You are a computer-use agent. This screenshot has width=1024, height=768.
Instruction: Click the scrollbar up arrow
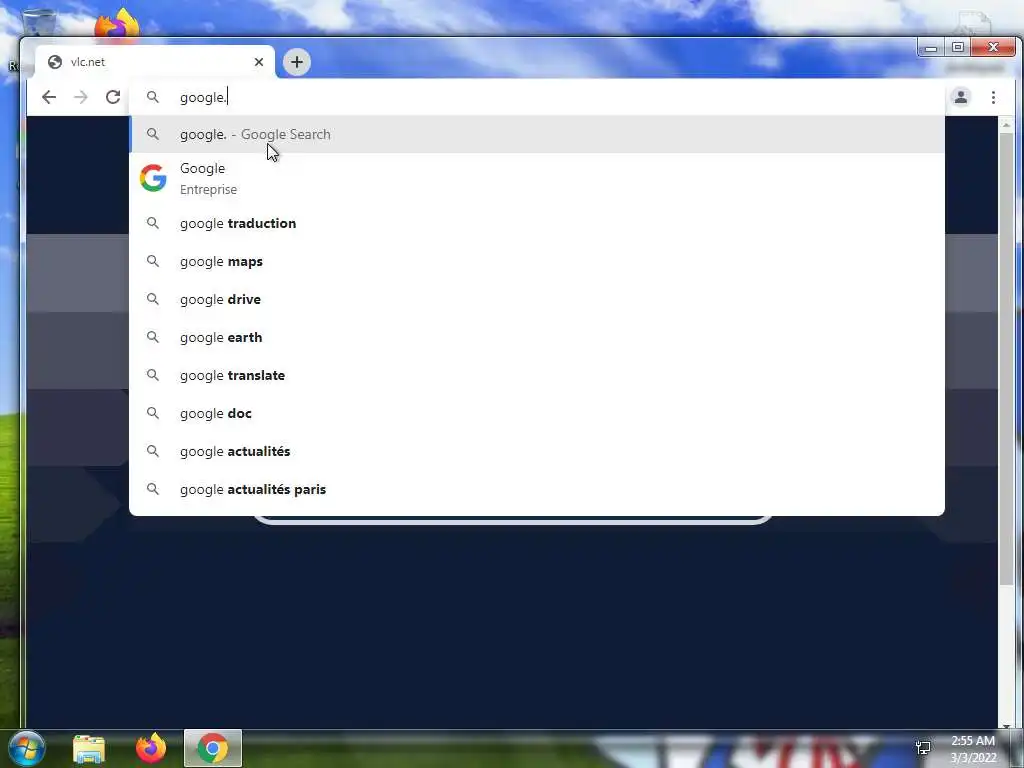(1006, 124)
